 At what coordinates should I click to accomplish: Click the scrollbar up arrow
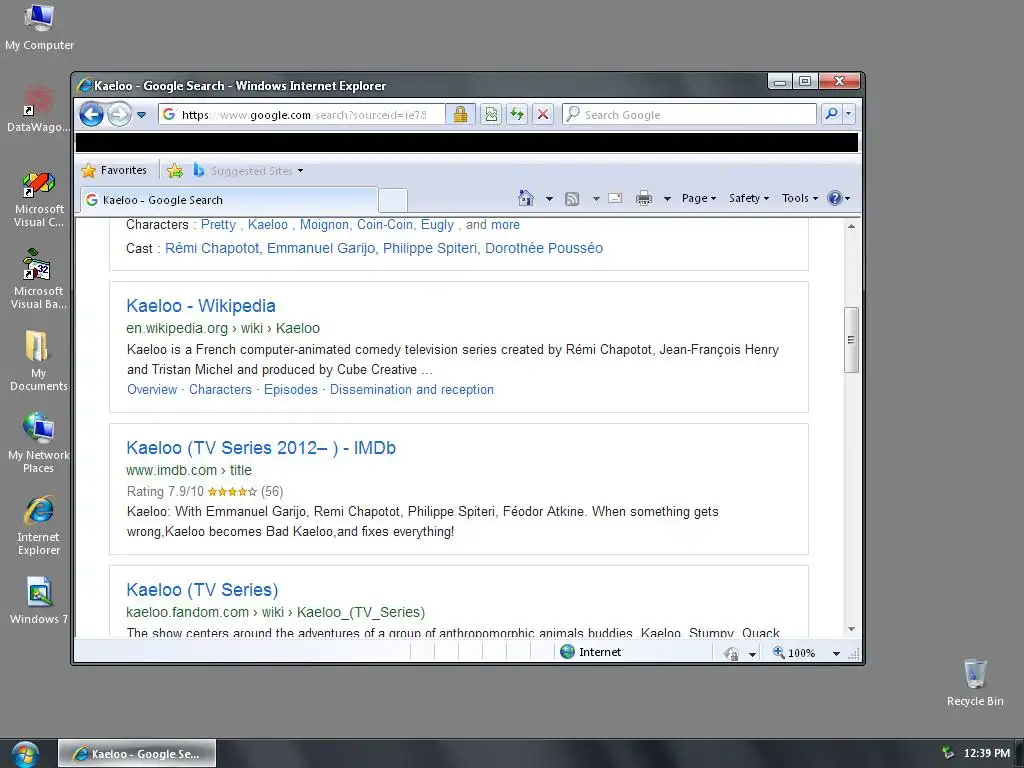[851, 226]
